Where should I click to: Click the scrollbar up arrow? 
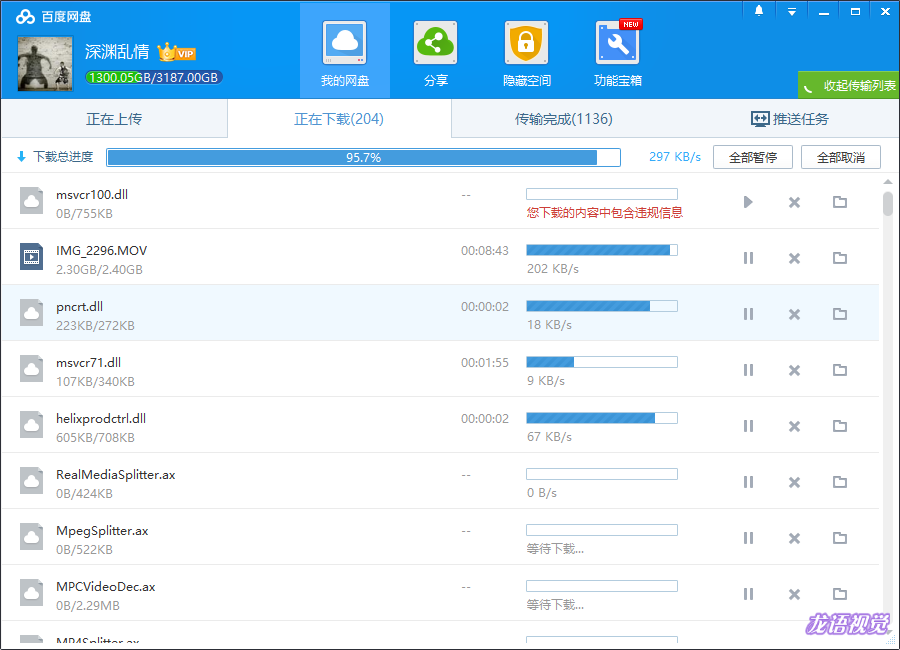(x=887, y=181)
